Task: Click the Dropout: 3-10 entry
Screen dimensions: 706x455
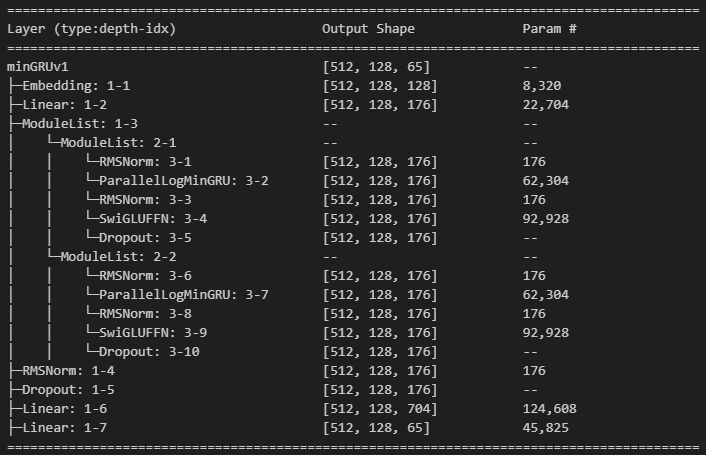Action: 149,351
